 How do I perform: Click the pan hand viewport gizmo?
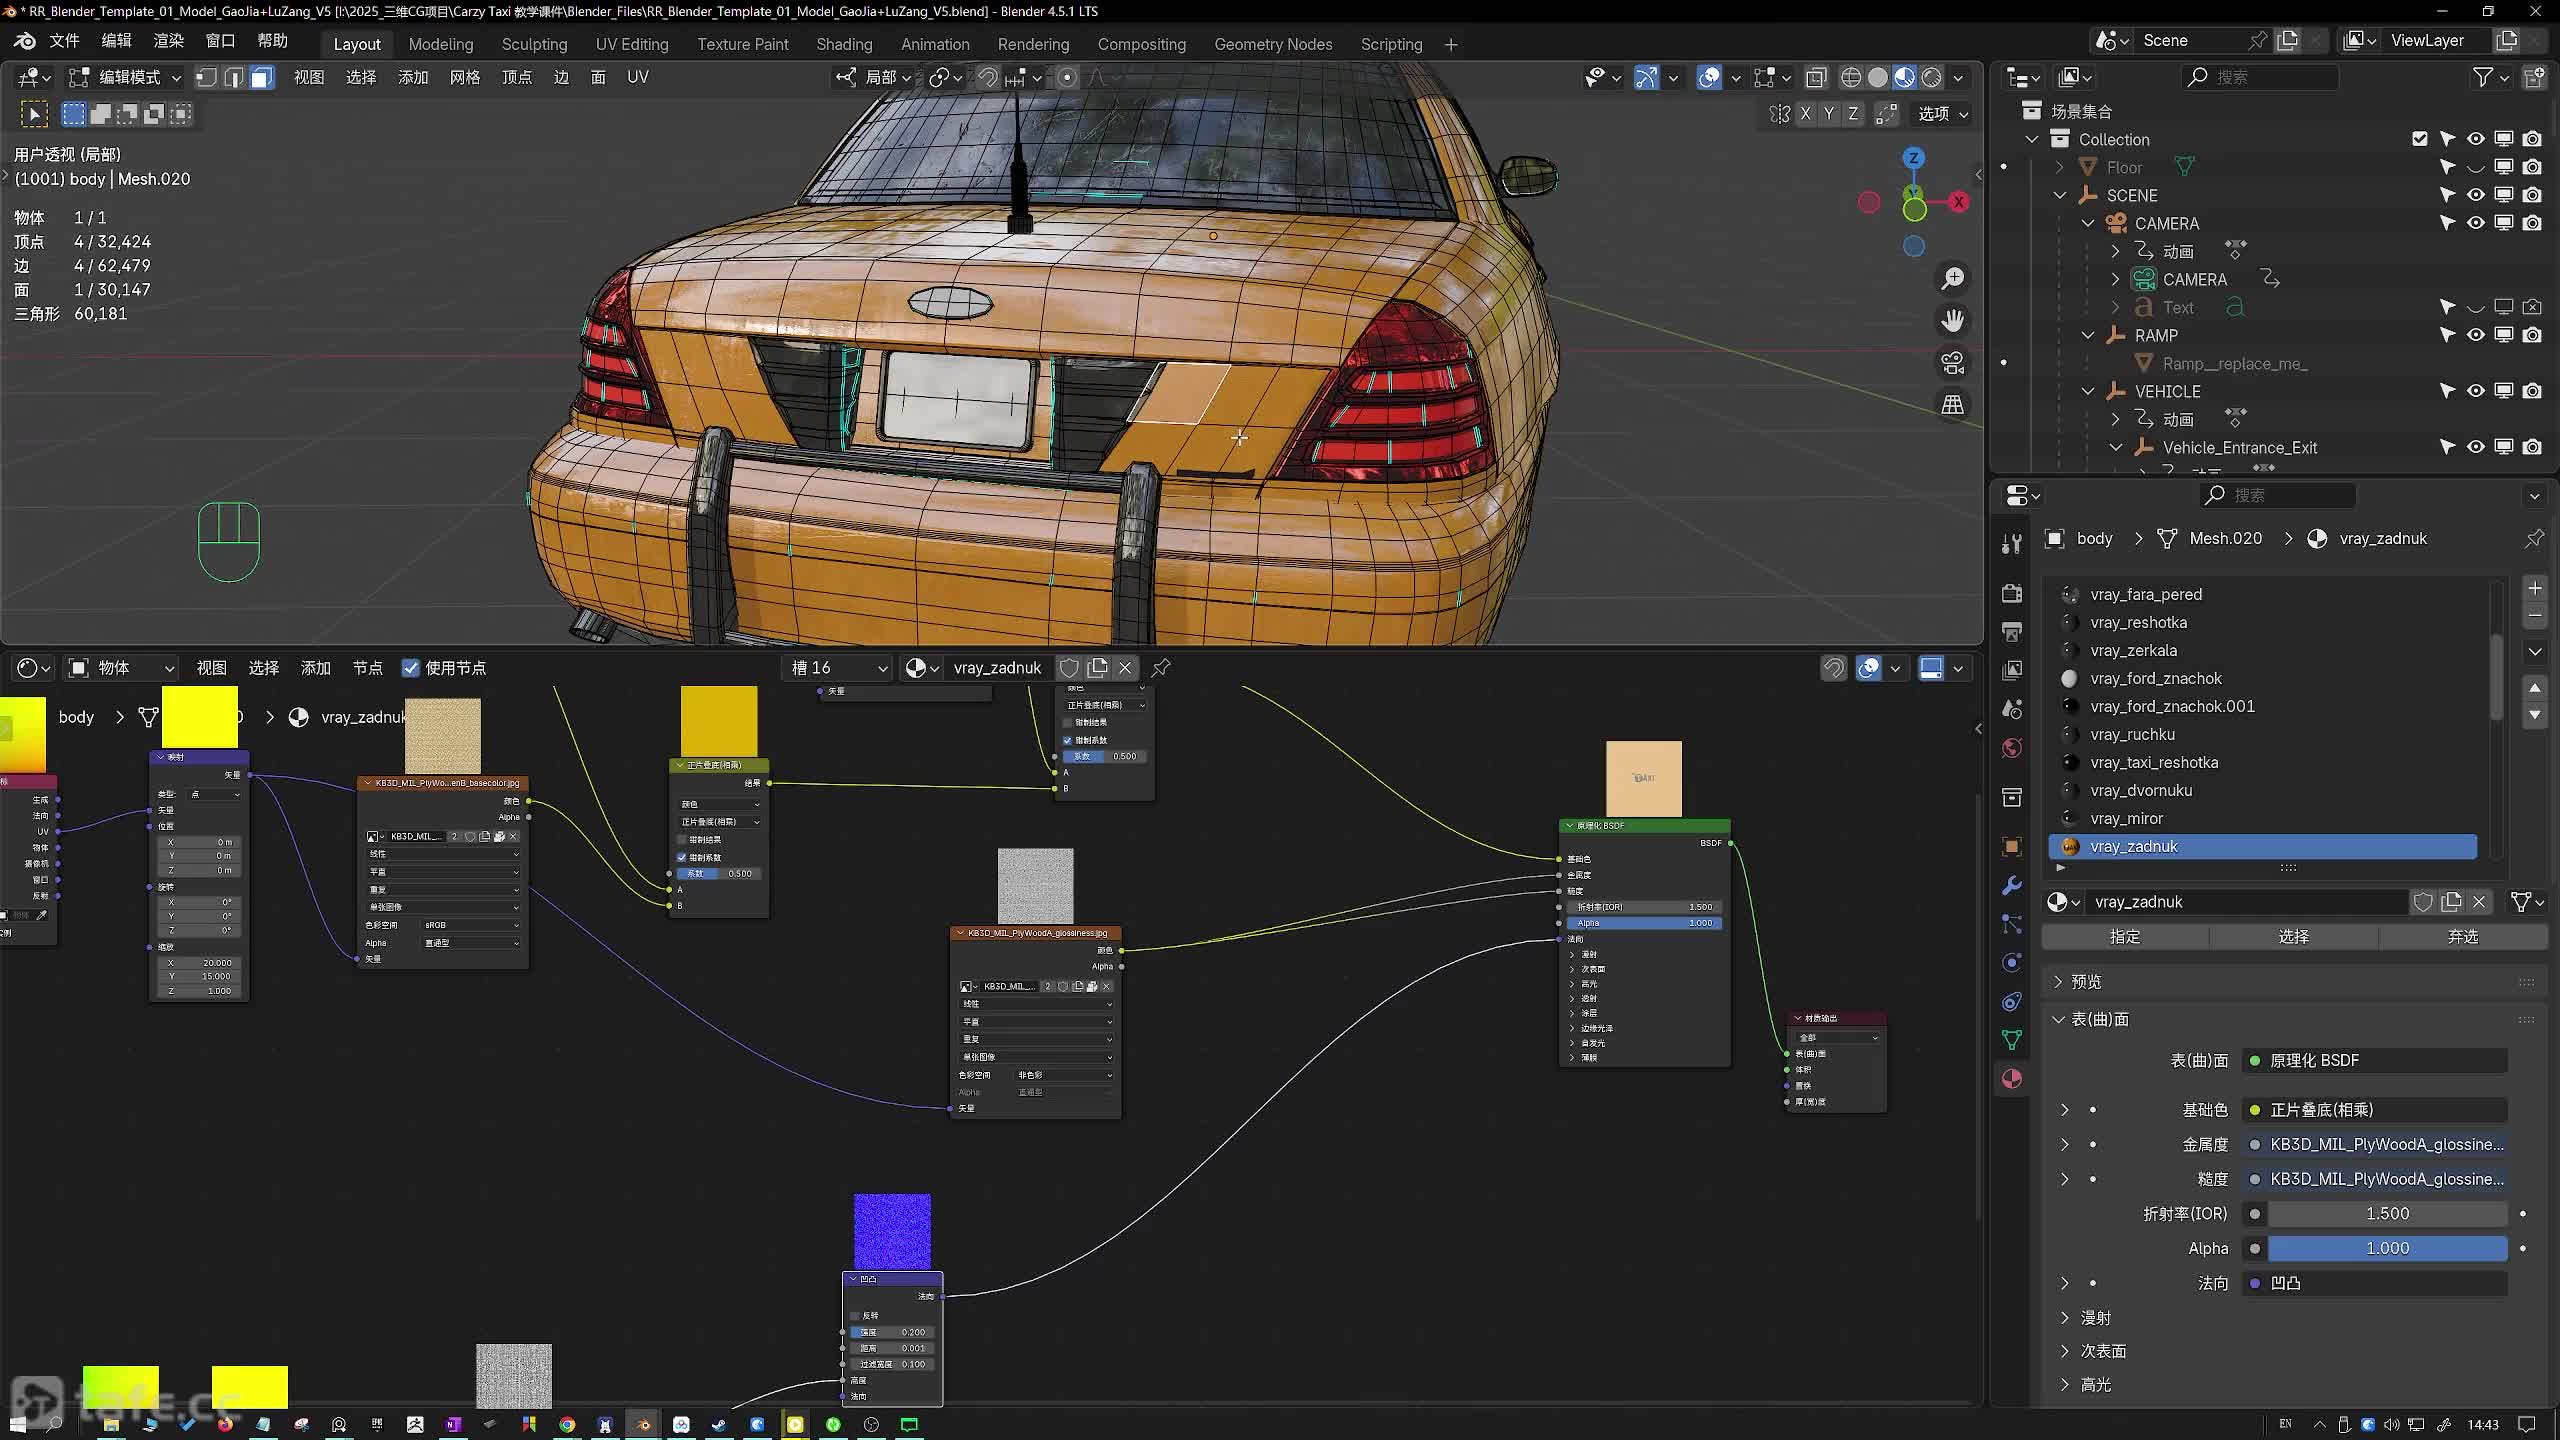coord(1952,321)
